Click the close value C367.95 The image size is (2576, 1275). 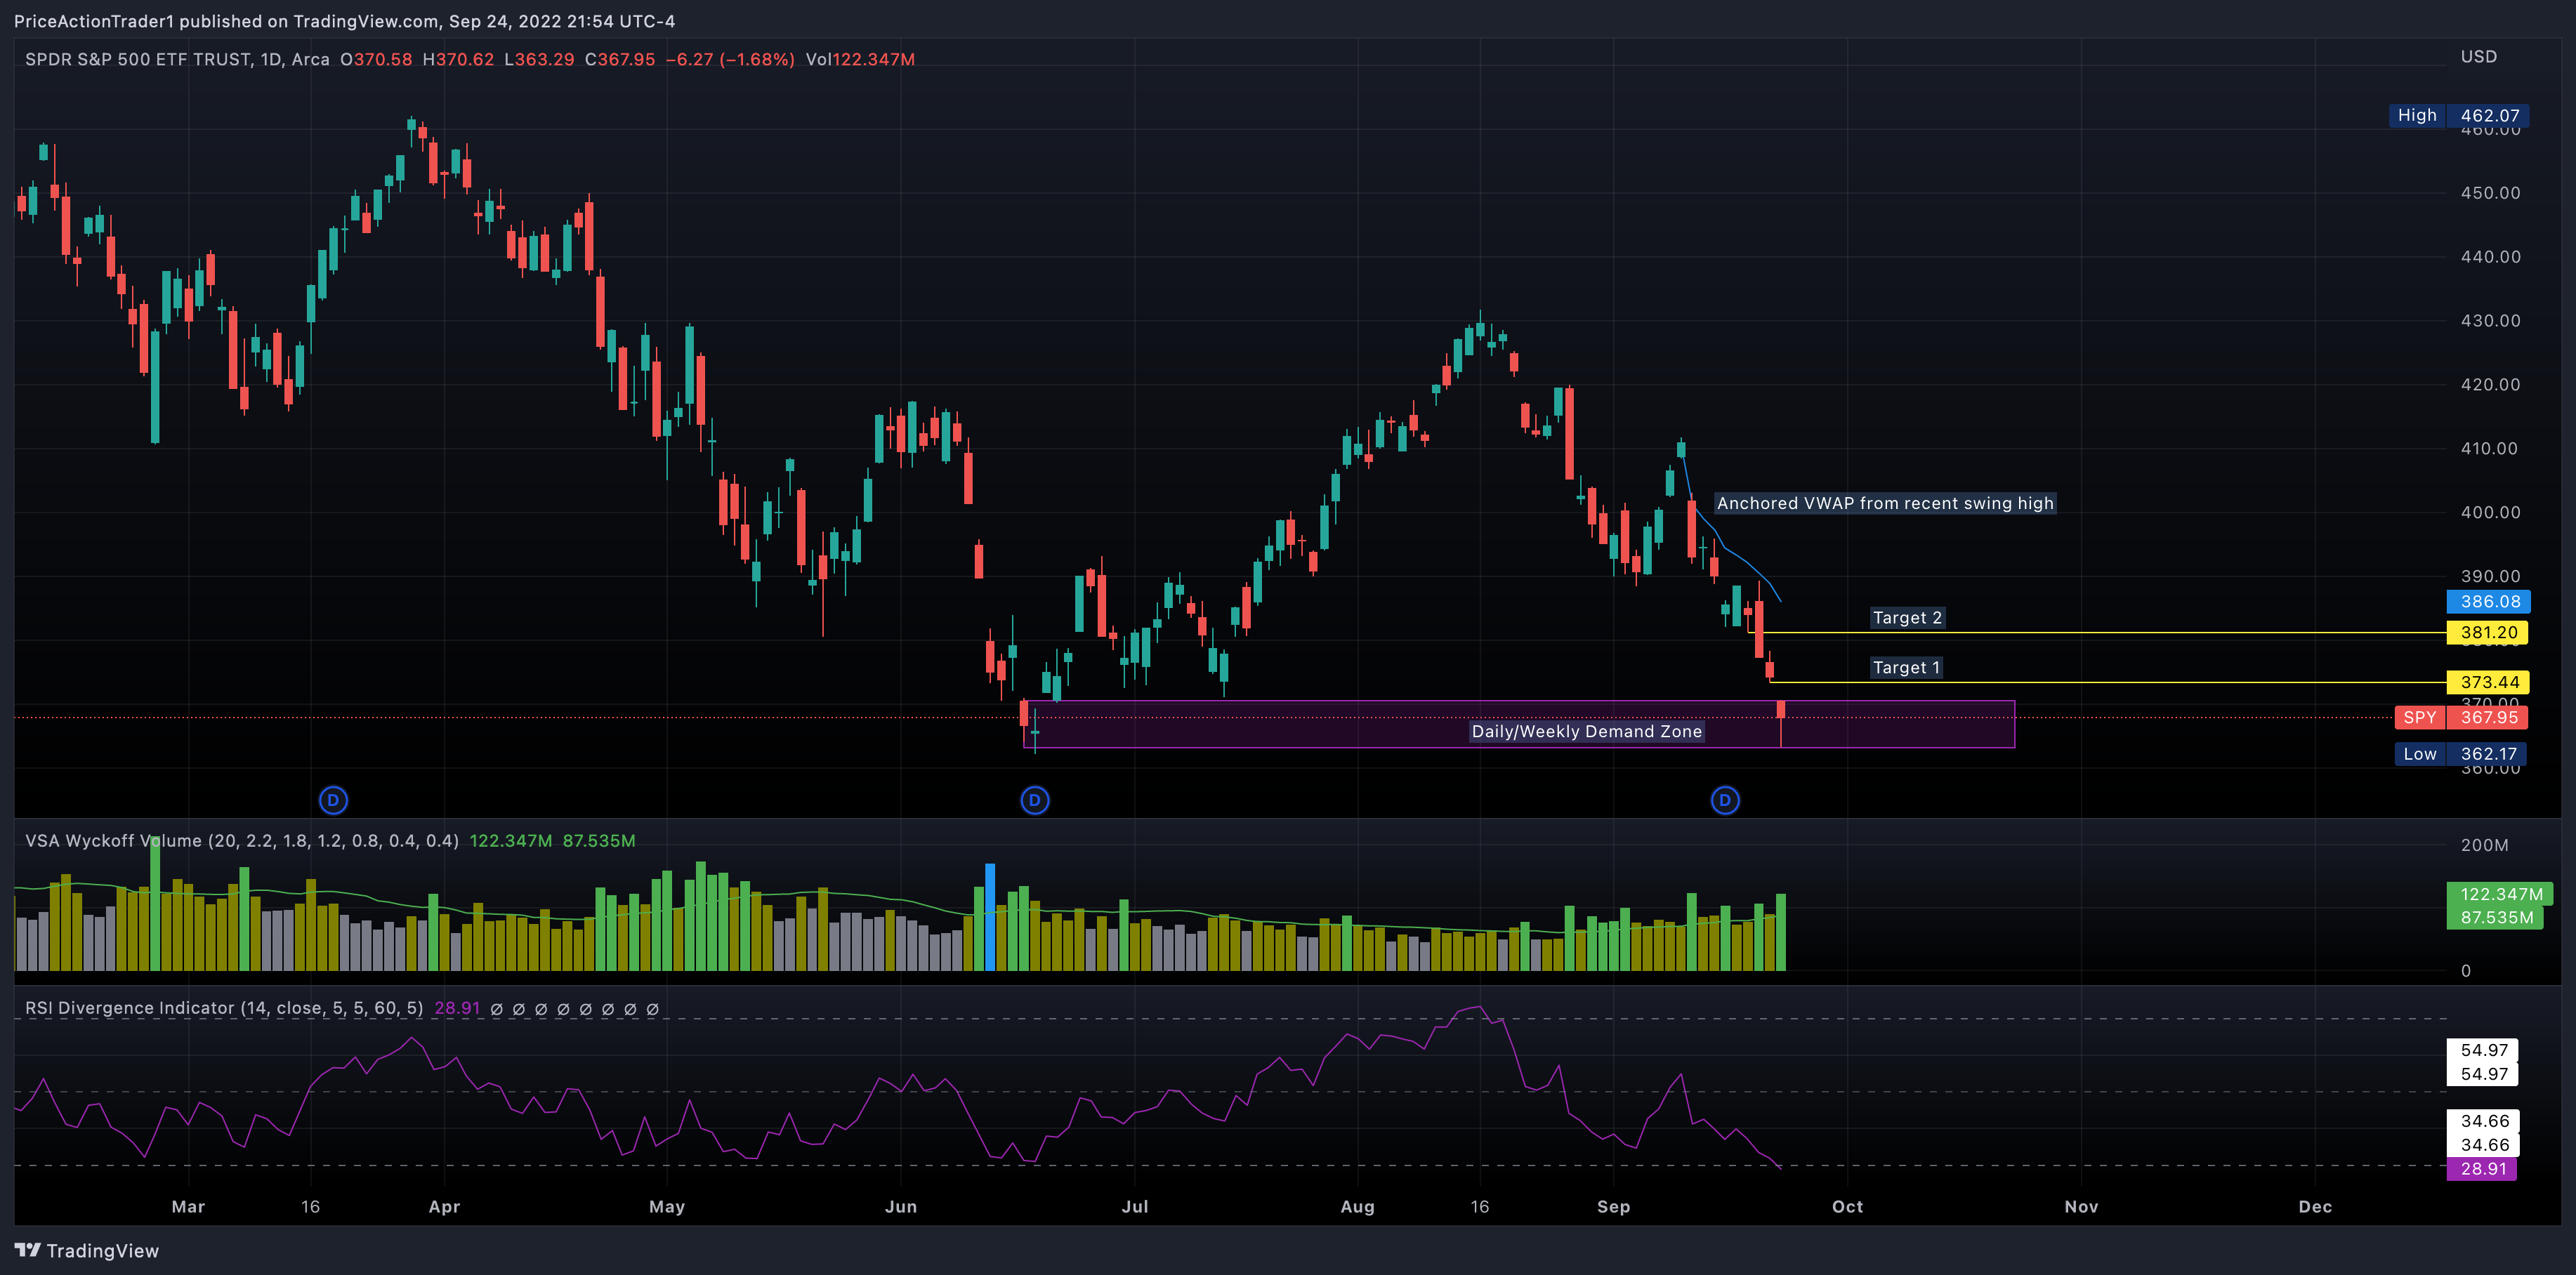[x=620, y=59]
